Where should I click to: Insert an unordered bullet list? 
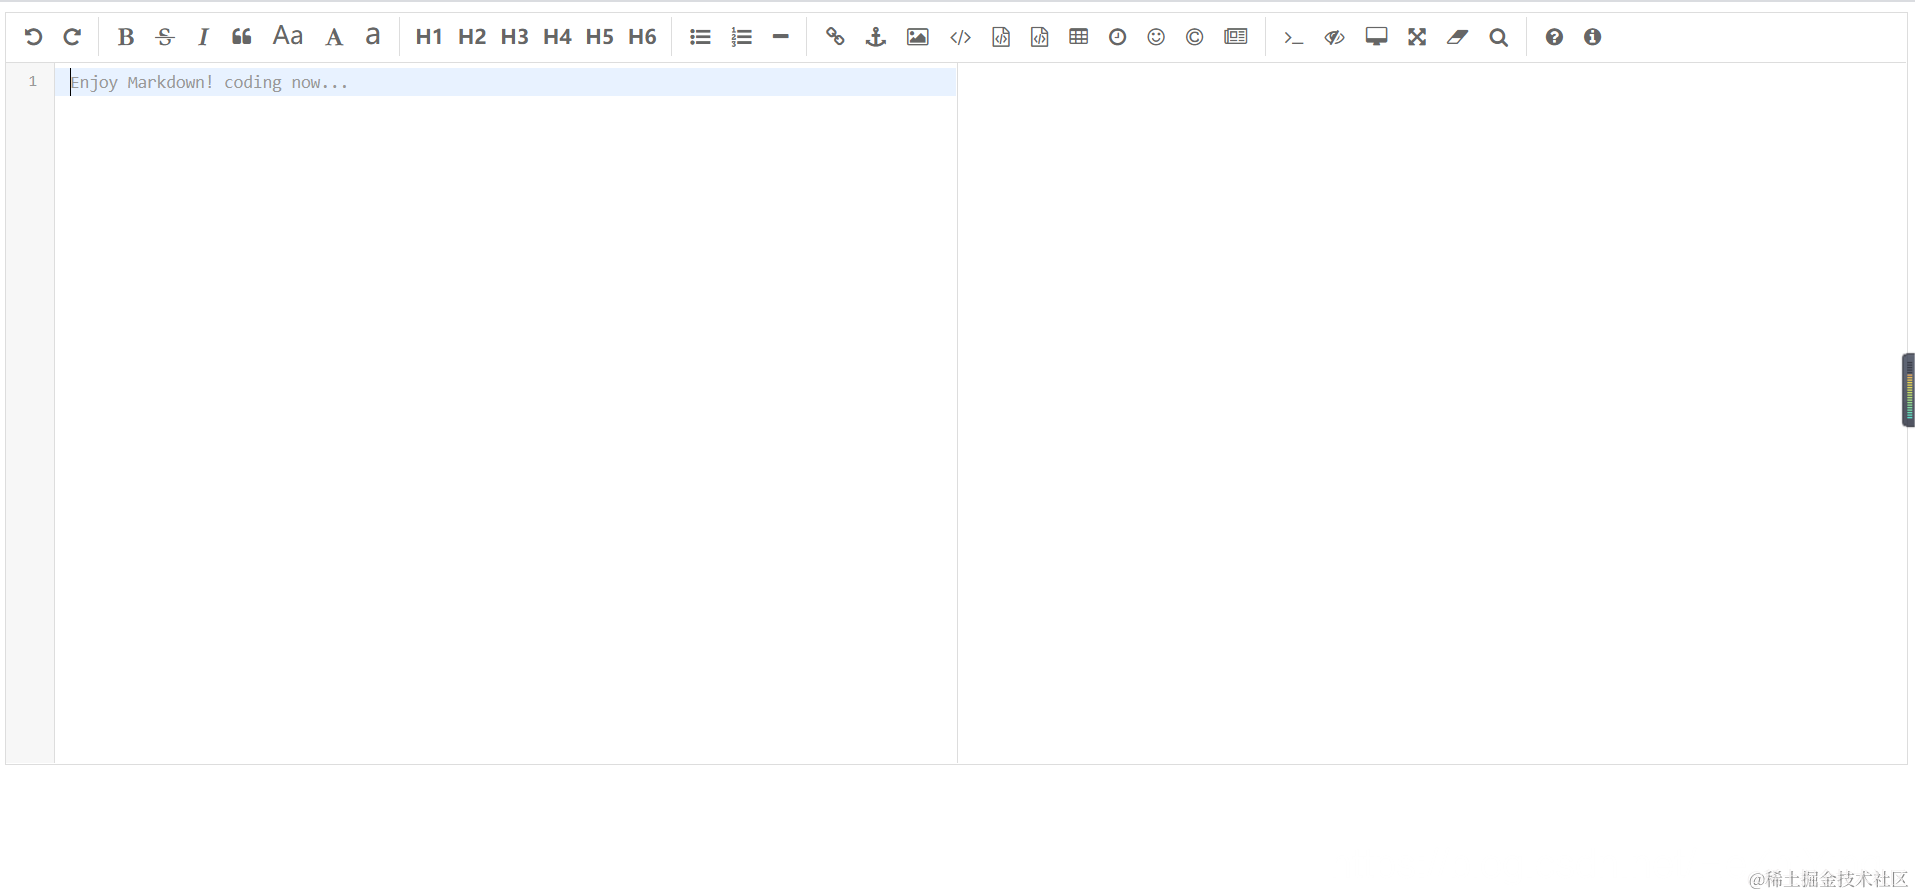(x=700, y=37)
